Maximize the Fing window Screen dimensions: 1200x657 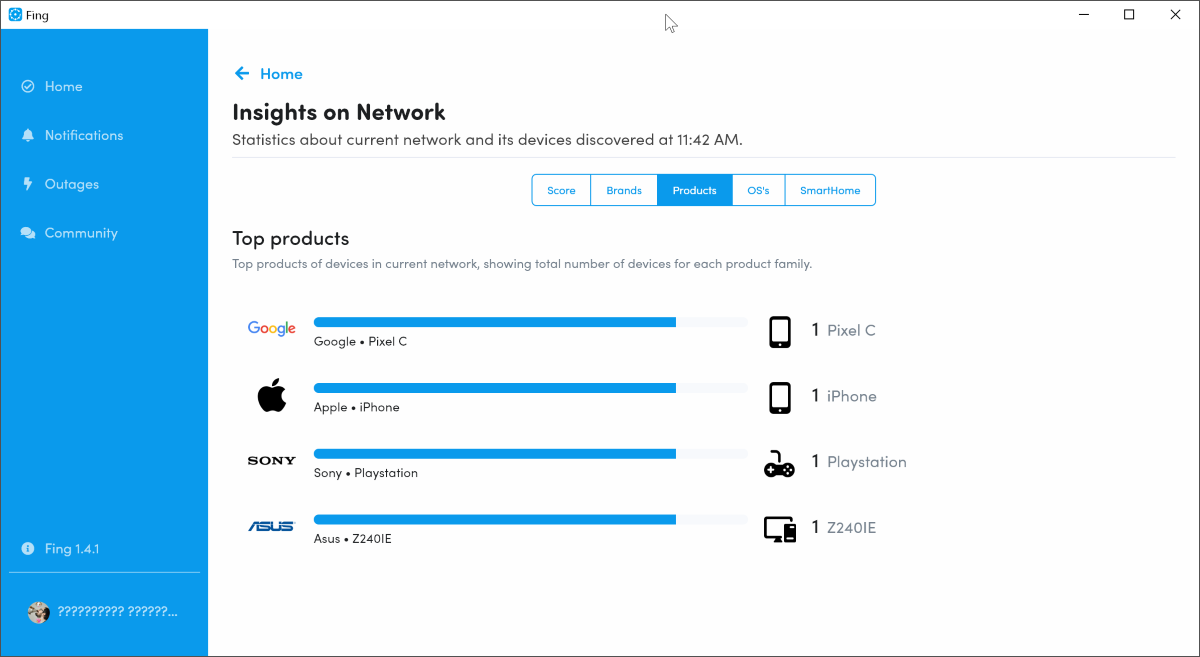(1129, 15)
